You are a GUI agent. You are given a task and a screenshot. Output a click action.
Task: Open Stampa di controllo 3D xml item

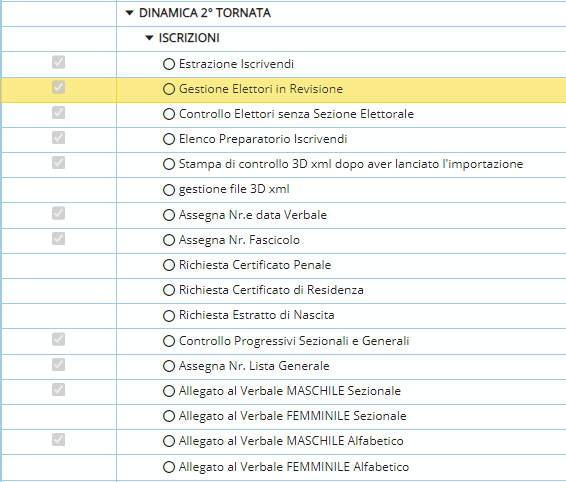(x=351, y=164)
